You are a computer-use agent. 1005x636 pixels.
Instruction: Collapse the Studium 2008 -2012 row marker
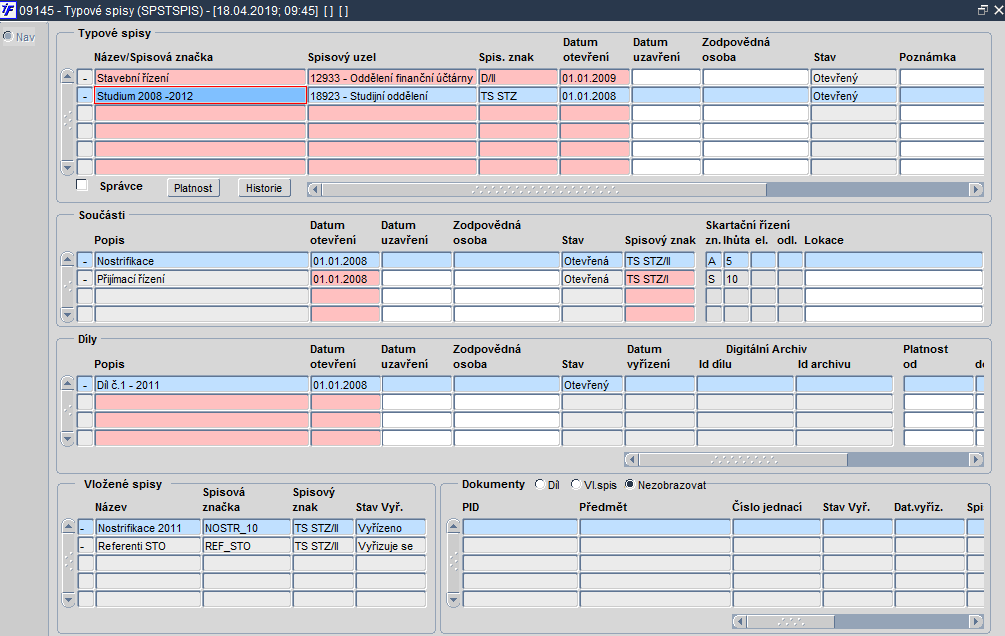tap(85, 96)
